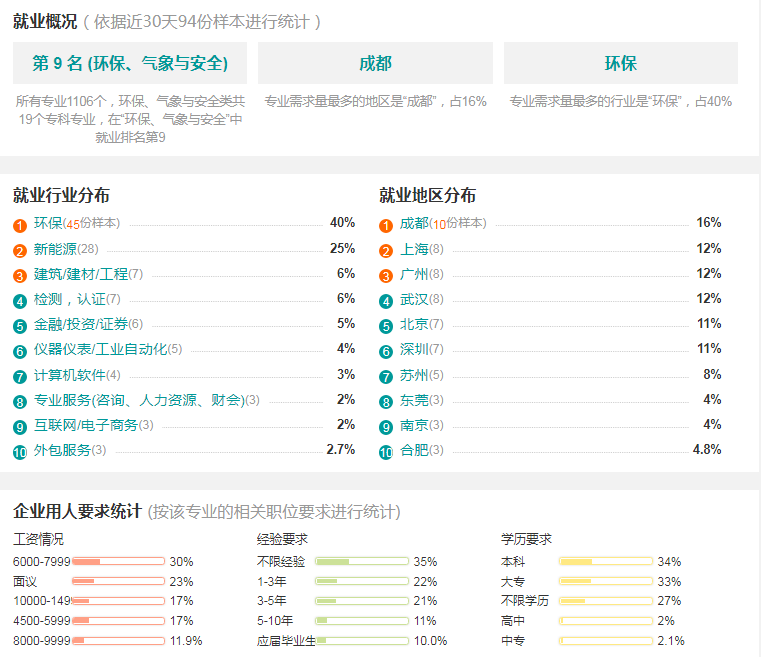Click the rank 5 badge beside 金融/投资/证券

pos(19,326)
